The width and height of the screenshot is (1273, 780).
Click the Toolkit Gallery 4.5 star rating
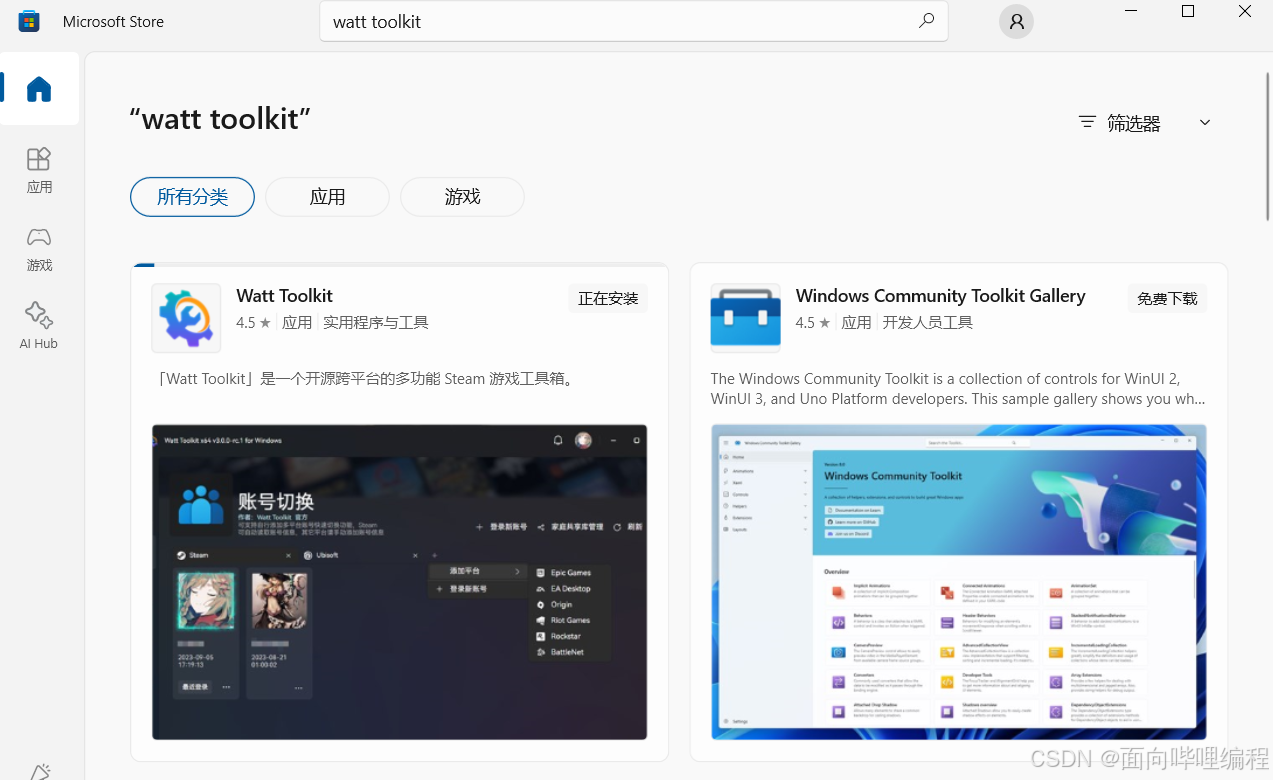click(x=812, y=322)
